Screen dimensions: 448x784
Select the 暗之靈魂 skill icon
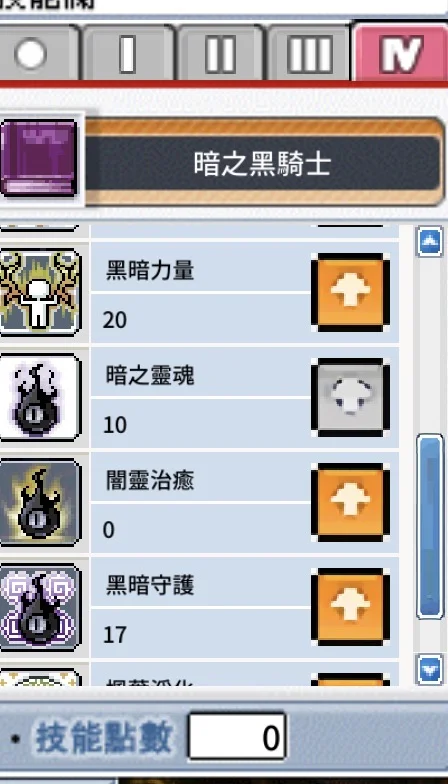[x=40, y=397]
